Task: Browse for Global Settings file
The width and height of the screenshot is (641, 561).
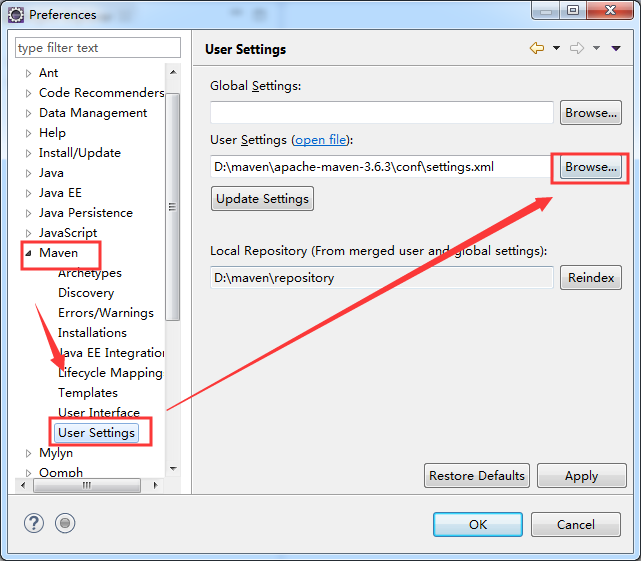Action: pyautogui.click(x=591, y=112)
